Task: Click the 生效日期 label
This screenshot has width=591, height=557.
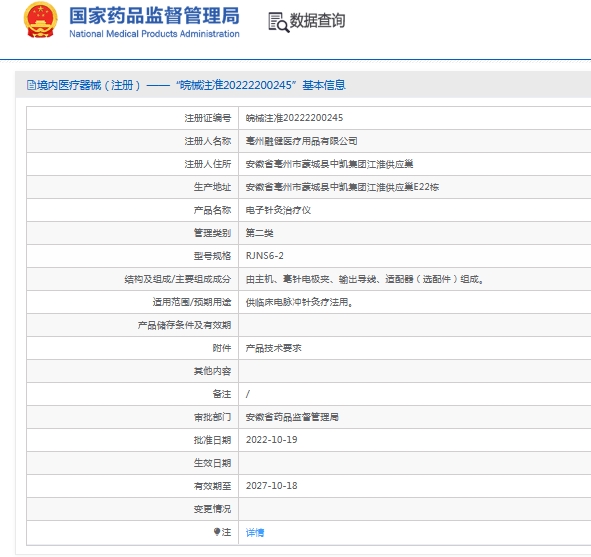Action: point(212,463)
